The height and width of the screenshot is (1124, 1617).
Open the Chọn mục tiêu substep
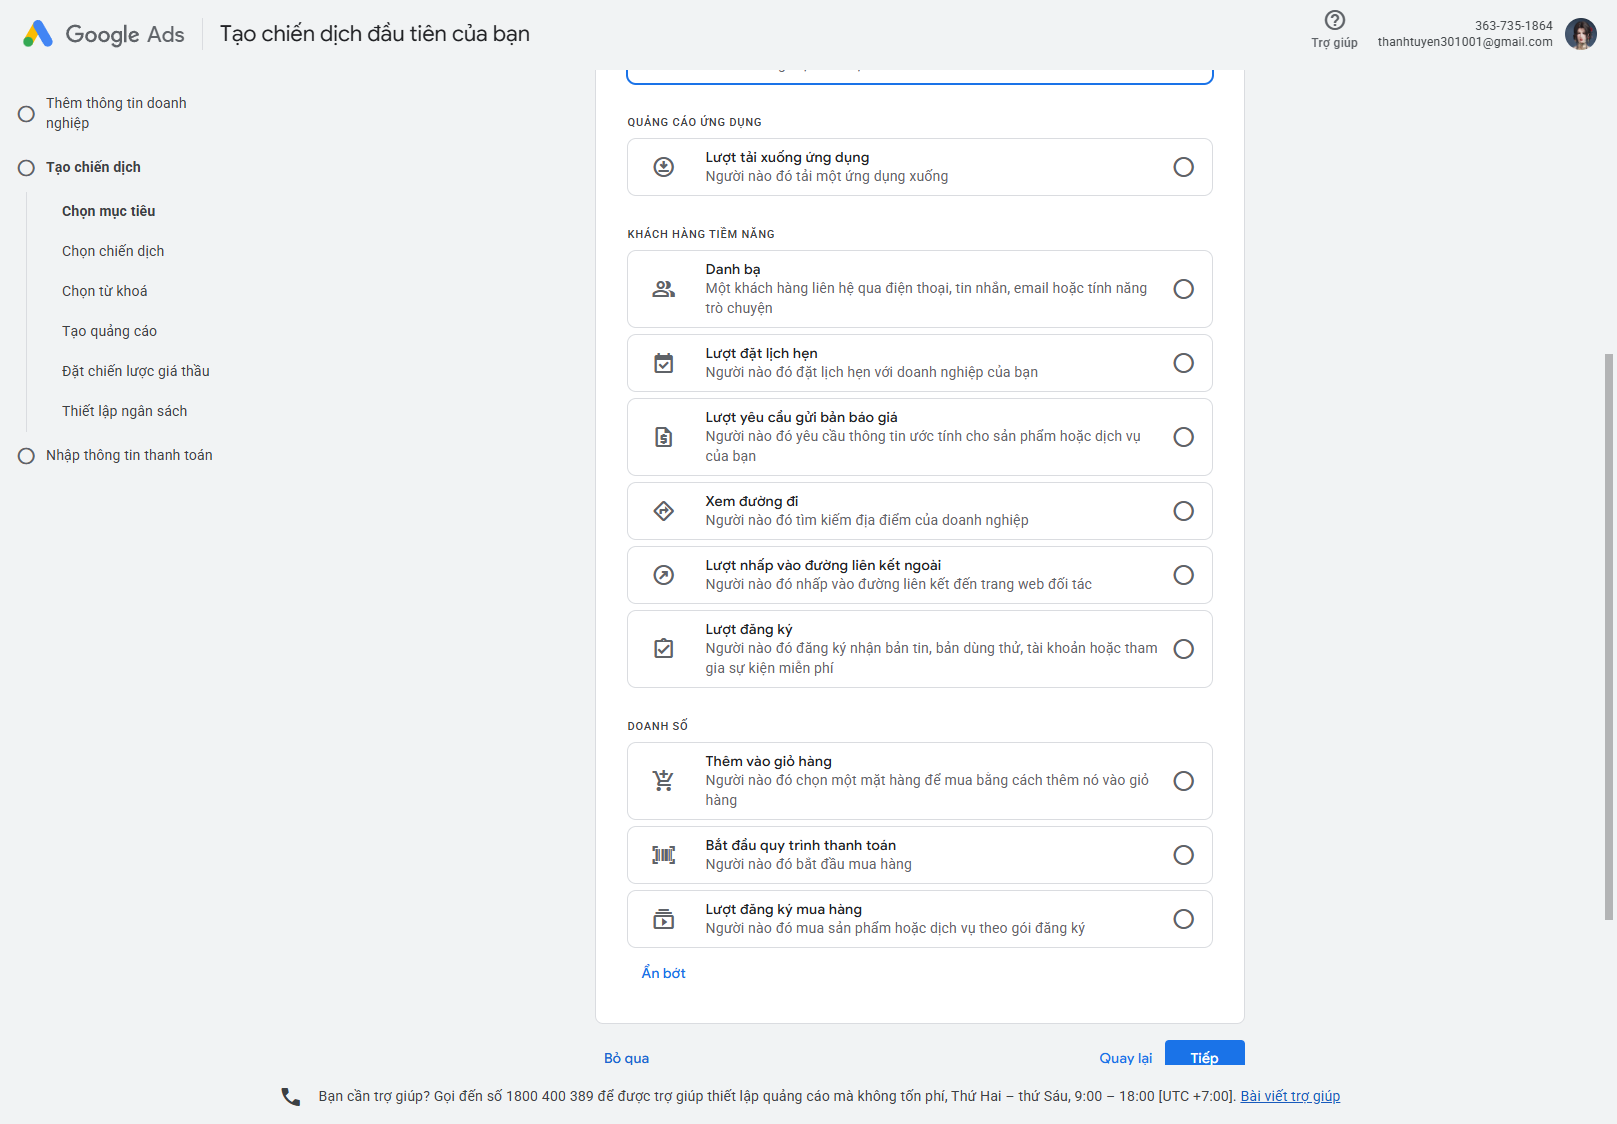click(108, 211)
